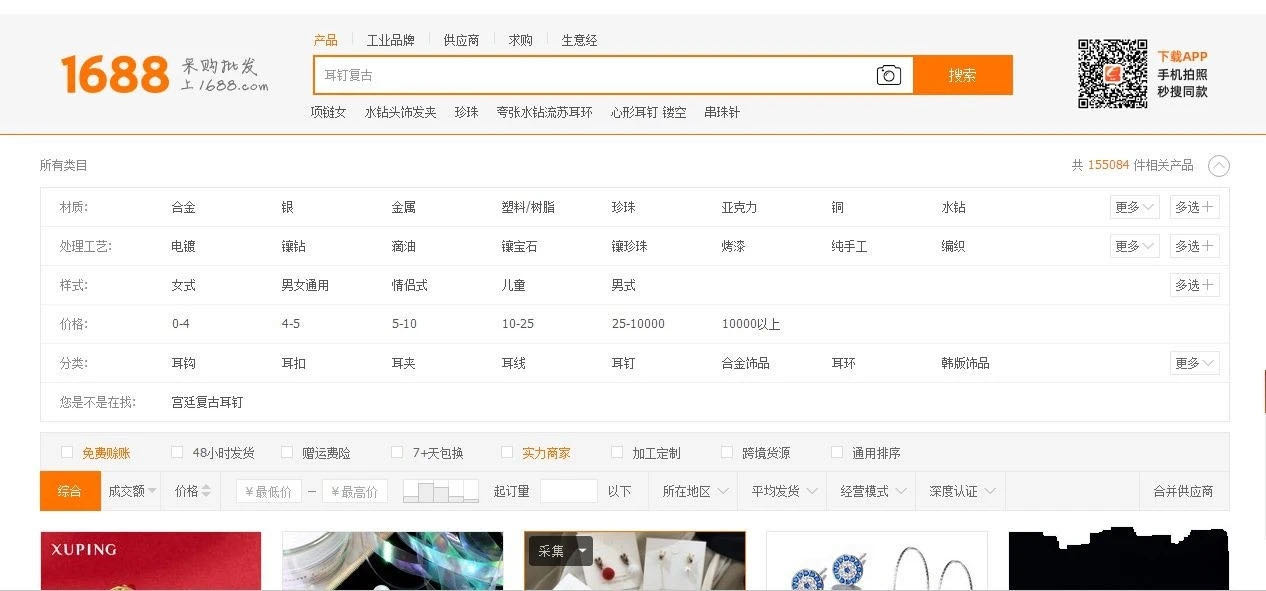Screen dimensions: 1266x591
Task: Select the 10000以上 price range
Action: (751, 324)
